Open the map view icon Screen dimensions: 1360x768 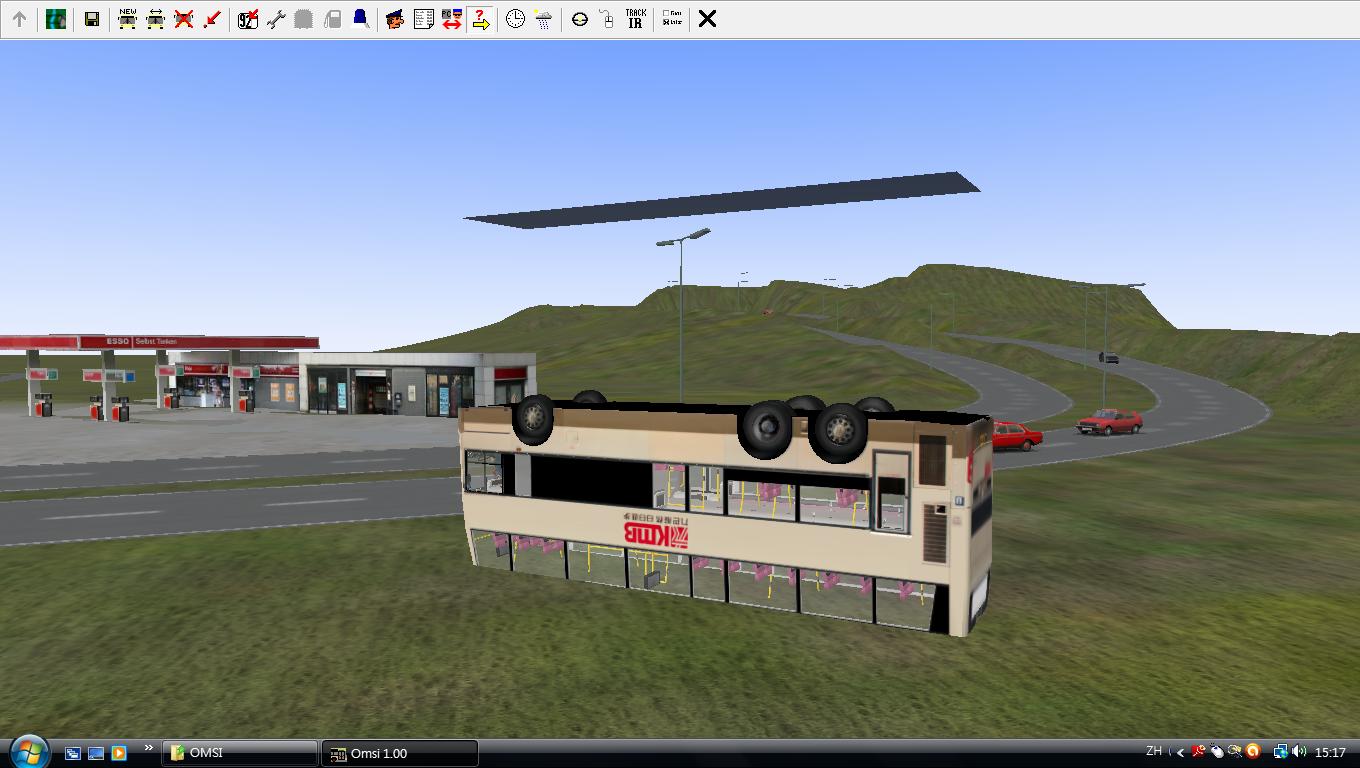click(x=56, y=19)
